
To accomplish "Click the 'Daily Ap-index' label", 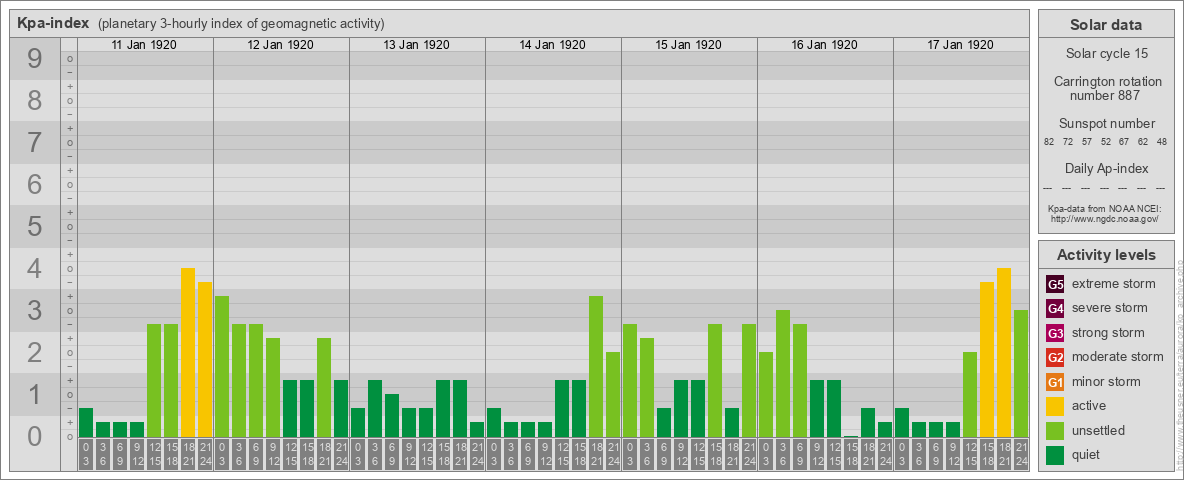I will click(x=1106, y=168).
